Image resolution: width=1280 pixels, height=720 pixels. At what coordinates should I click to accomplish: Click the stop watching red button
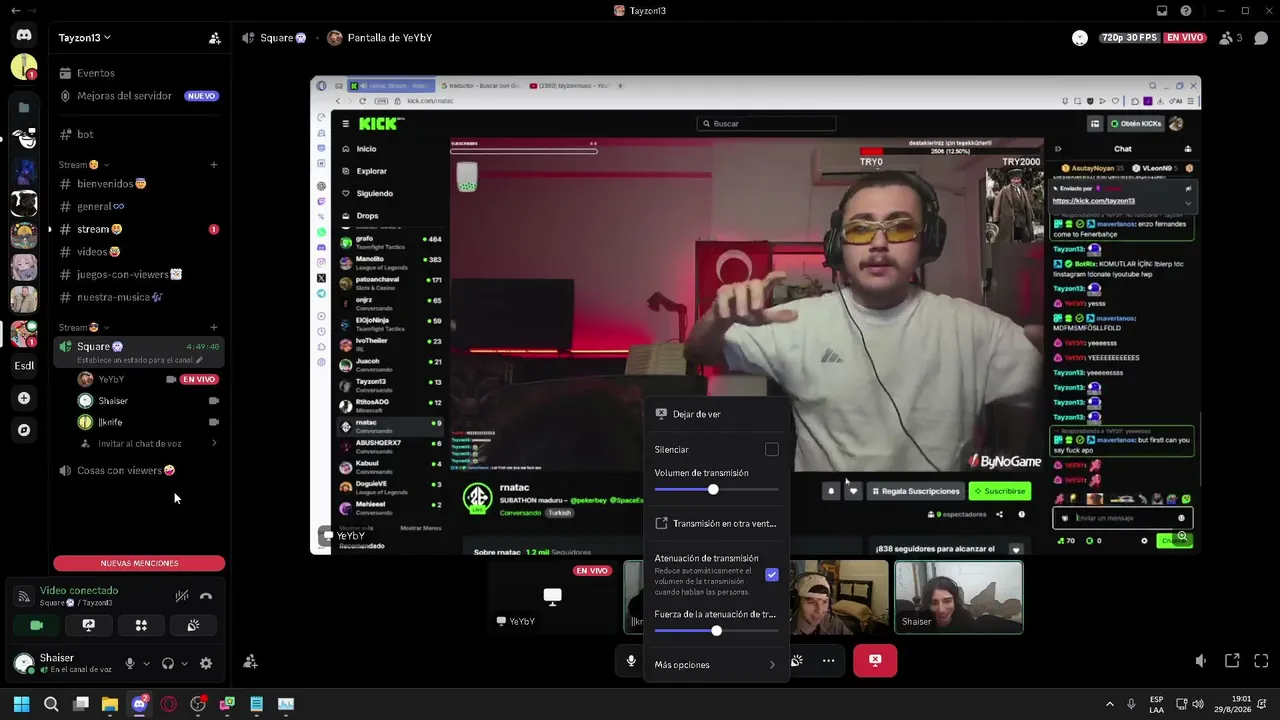pyautogui.click(x=875, y=660)
